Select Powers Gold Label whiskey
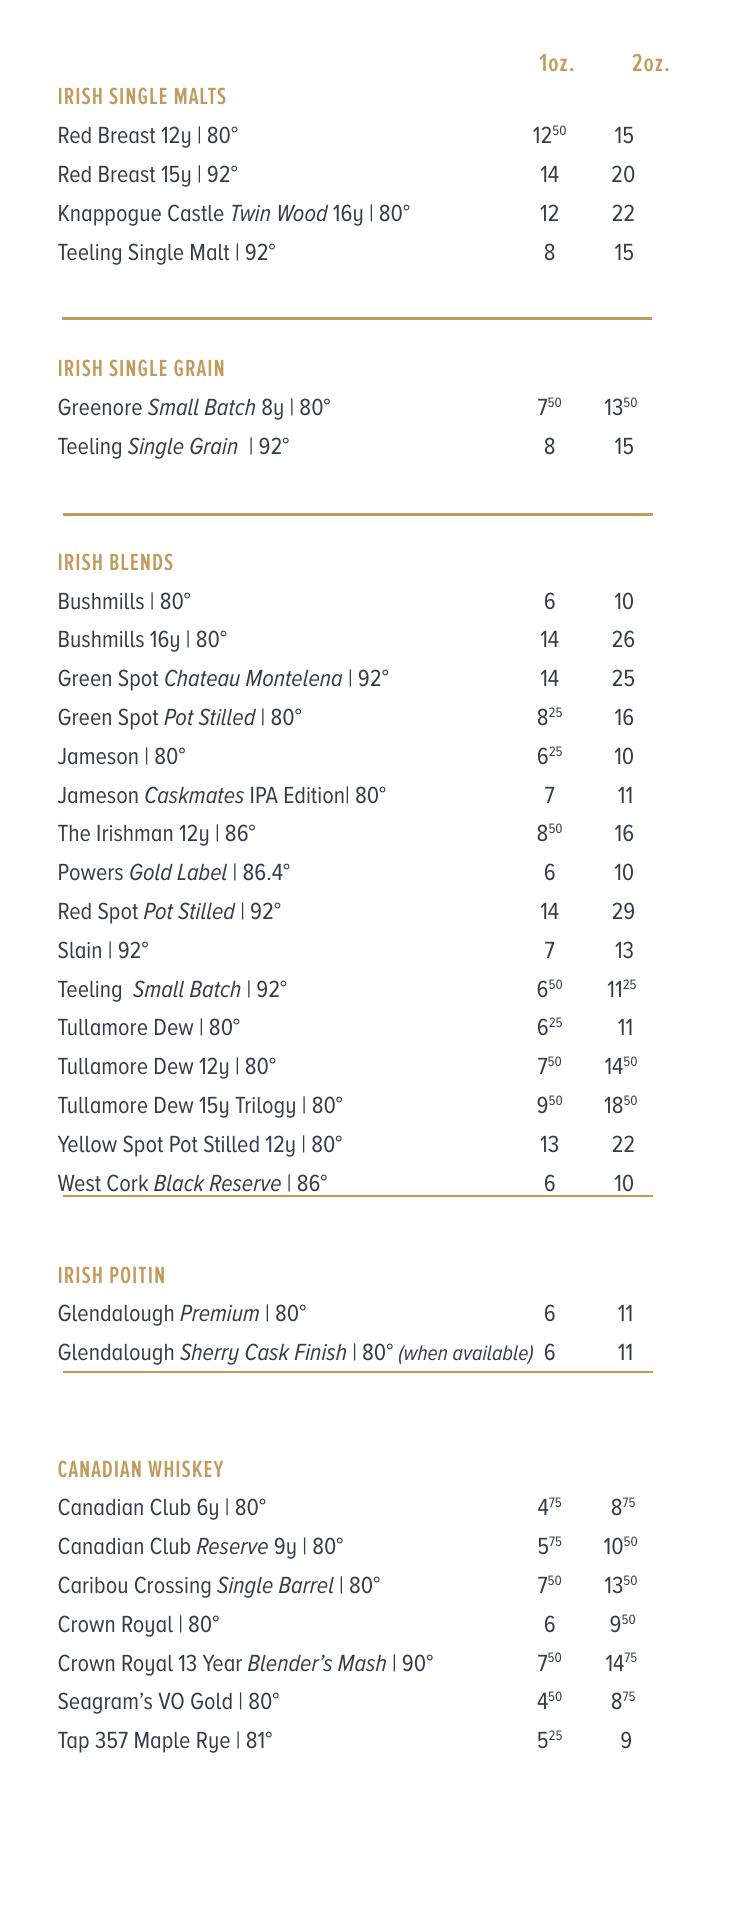 174,873
